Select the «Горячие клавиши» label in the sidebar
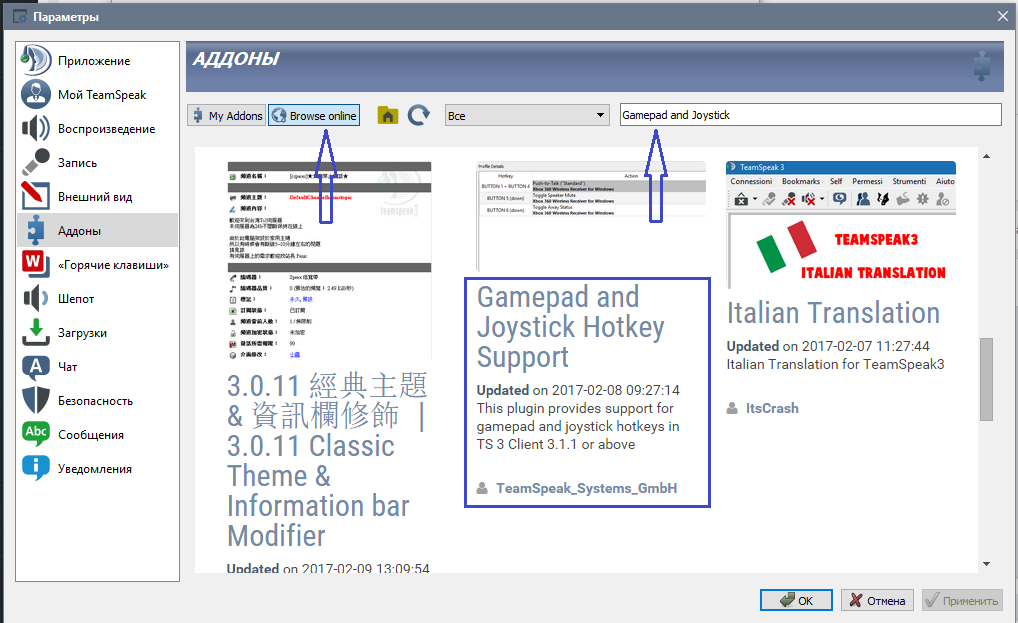1018x623 pixels. pyautogui.click(x=113, y=265)
